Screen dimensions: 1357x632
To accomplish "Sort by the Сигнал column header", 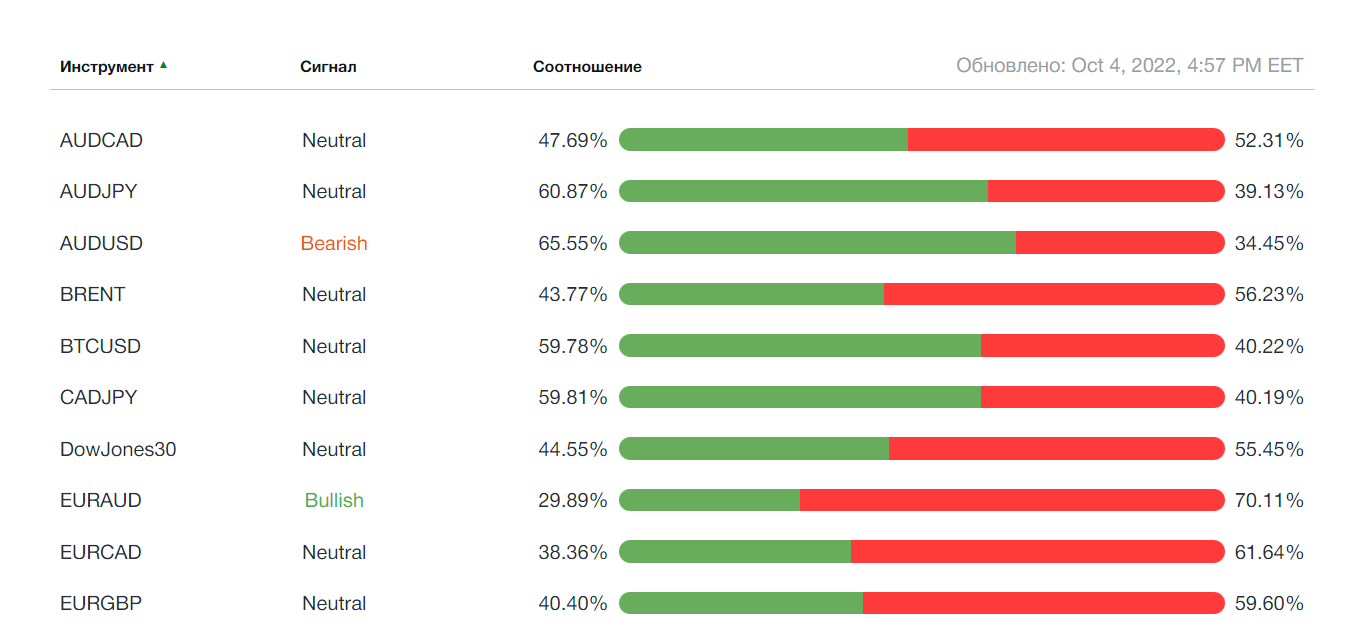I will [x=328, y=67].
